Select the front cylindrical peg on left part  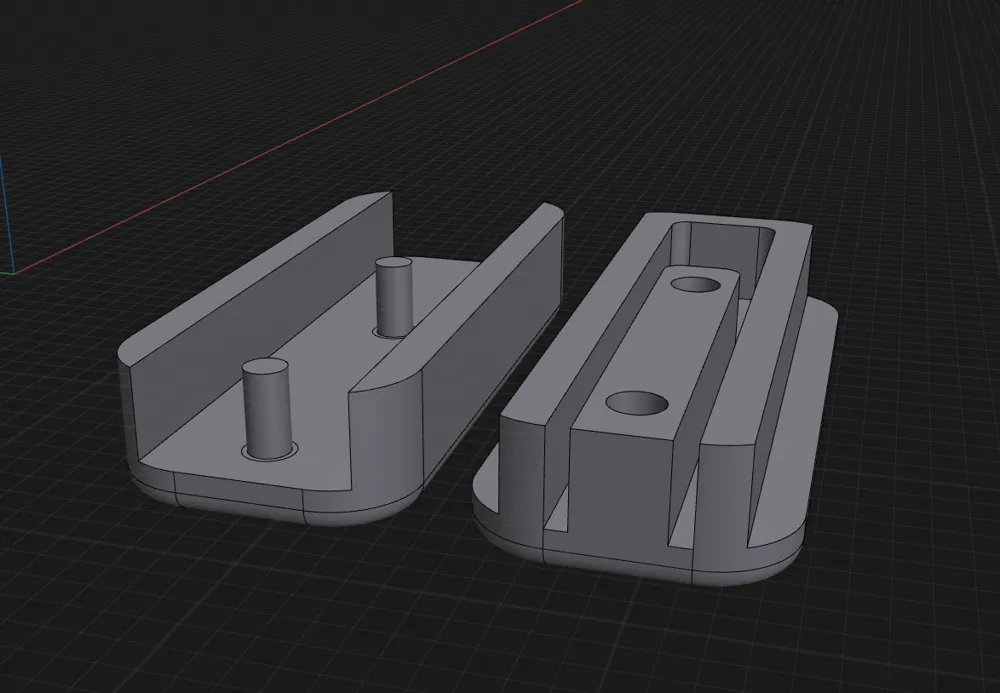pos(267,408)
